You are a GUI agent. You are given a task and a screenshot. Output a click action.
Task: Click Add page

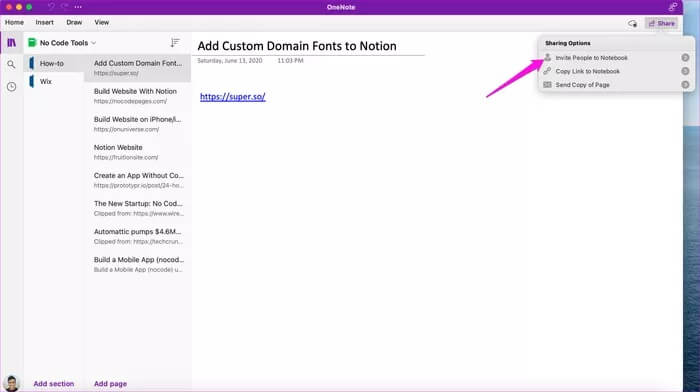pyautogui.click(x=110, y=384)
